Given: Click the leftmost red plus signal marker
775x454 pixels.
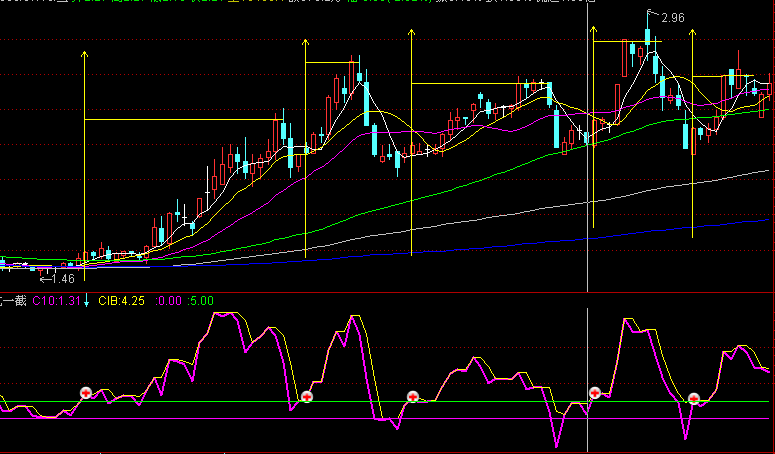Looking at the screenshot, I should pos(85,393).
